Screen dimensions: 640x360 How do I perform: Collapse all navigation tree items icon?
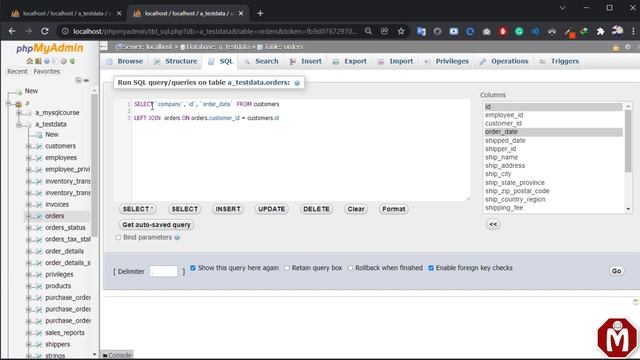pyautogui.click(x=78, y=80)
